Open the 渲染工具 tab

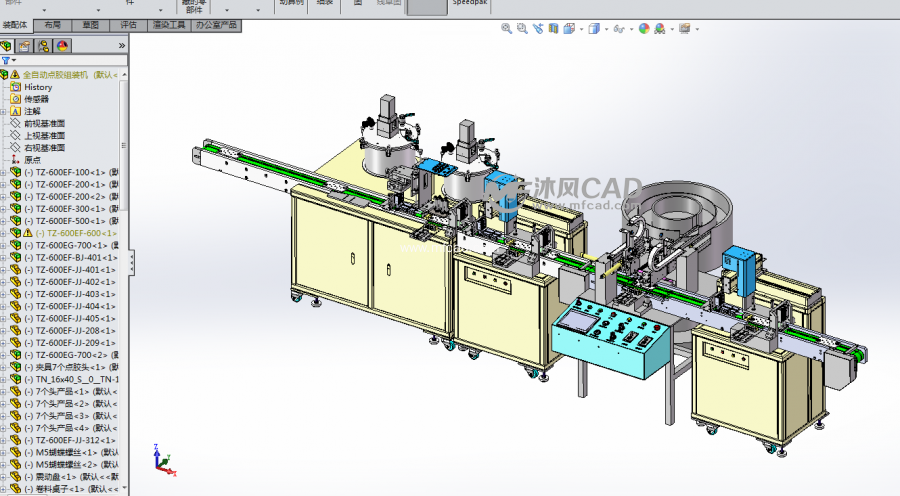[168, 24]
